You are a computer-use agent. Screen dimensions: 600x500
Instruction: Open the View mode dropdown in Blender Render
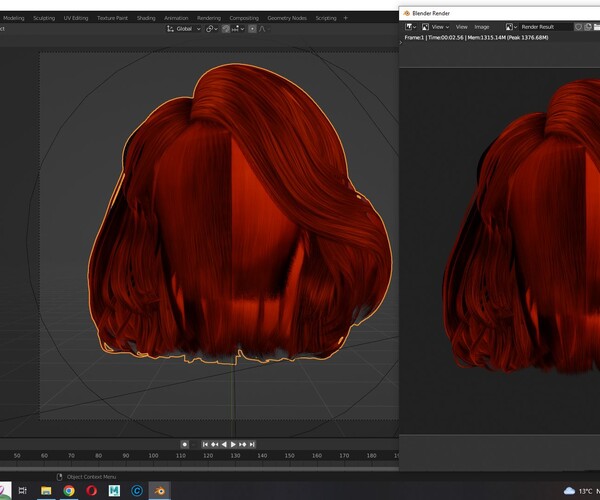[435, 27]
